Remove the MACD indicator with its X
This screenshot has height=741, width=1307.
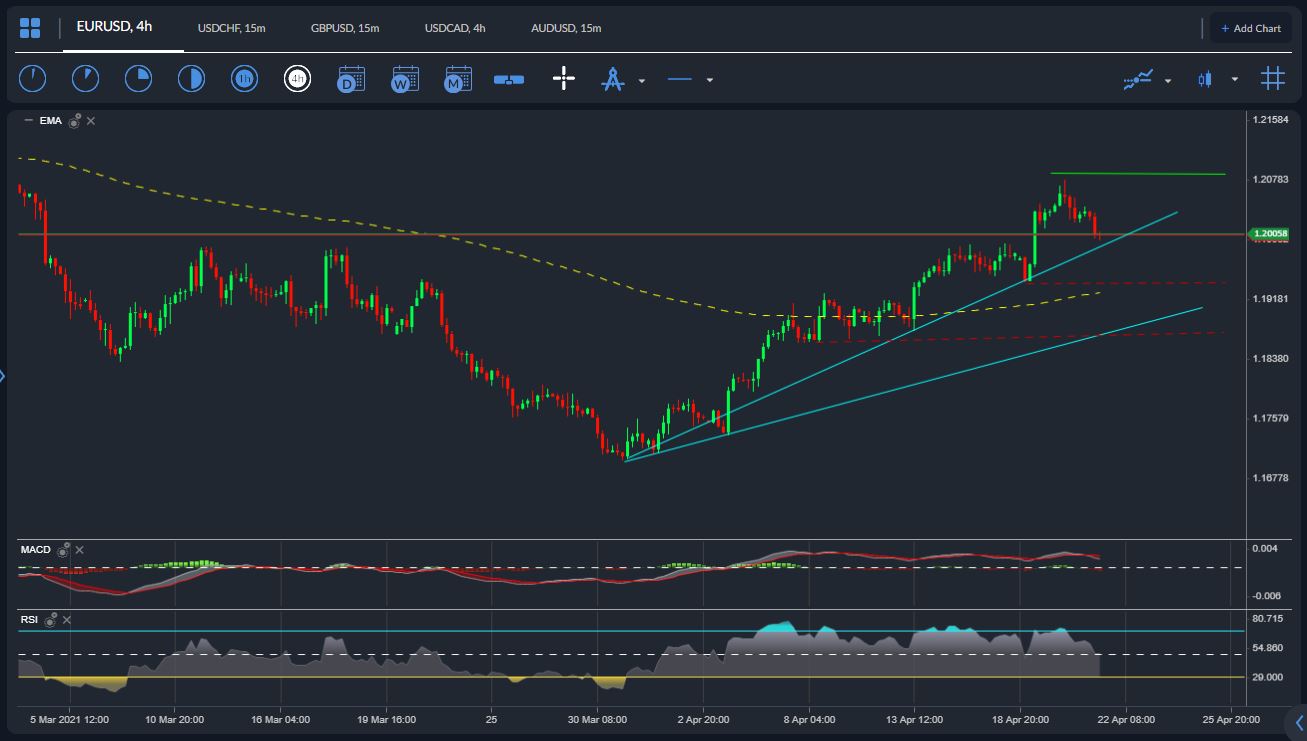[78, 549]
